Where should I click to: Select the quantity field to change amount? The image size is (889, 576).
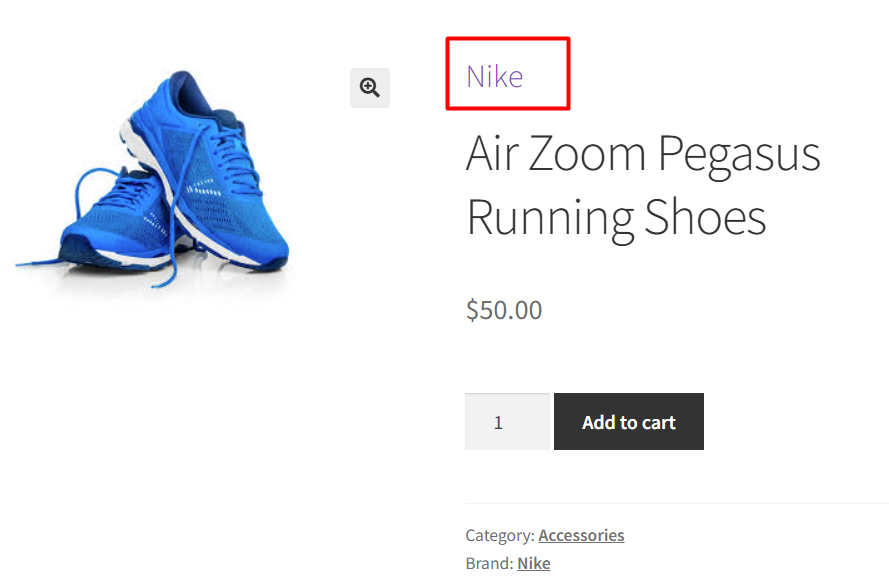click(506, 421)
